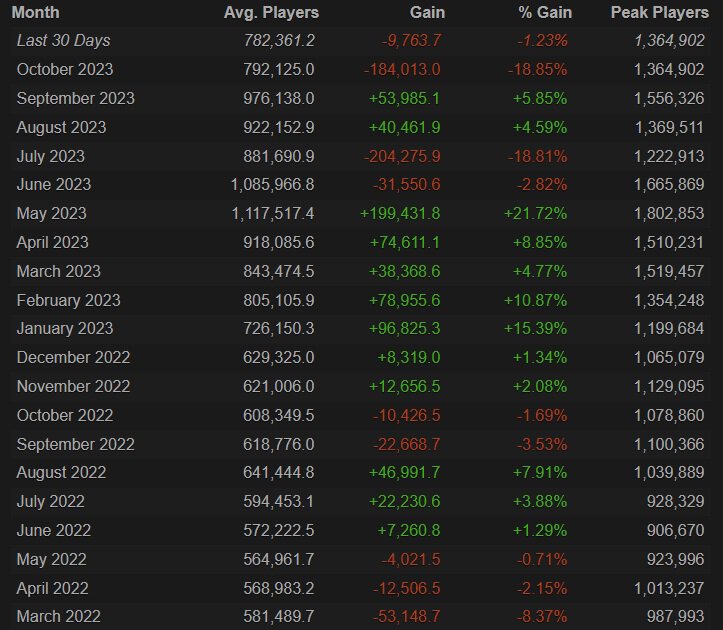Click the January 2023 row label
Viewport: 723px width, 630px height.
point(65,329)
